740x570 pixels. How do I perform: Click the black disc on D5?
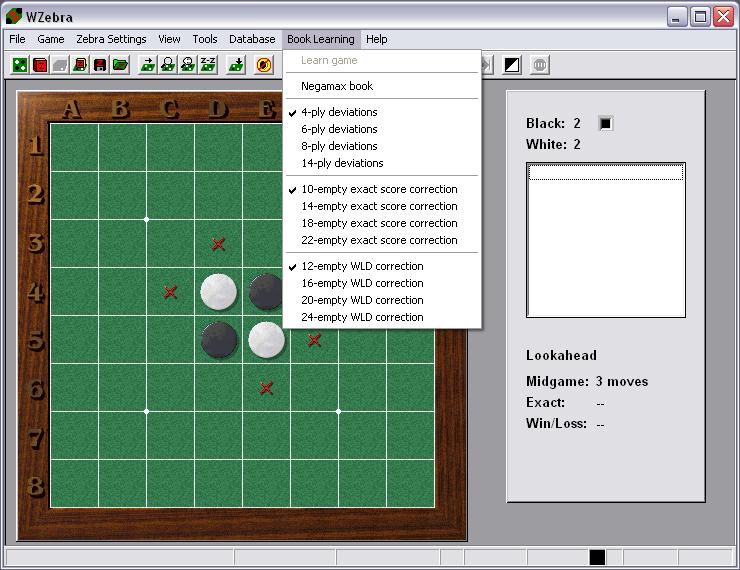pos(219,340)
